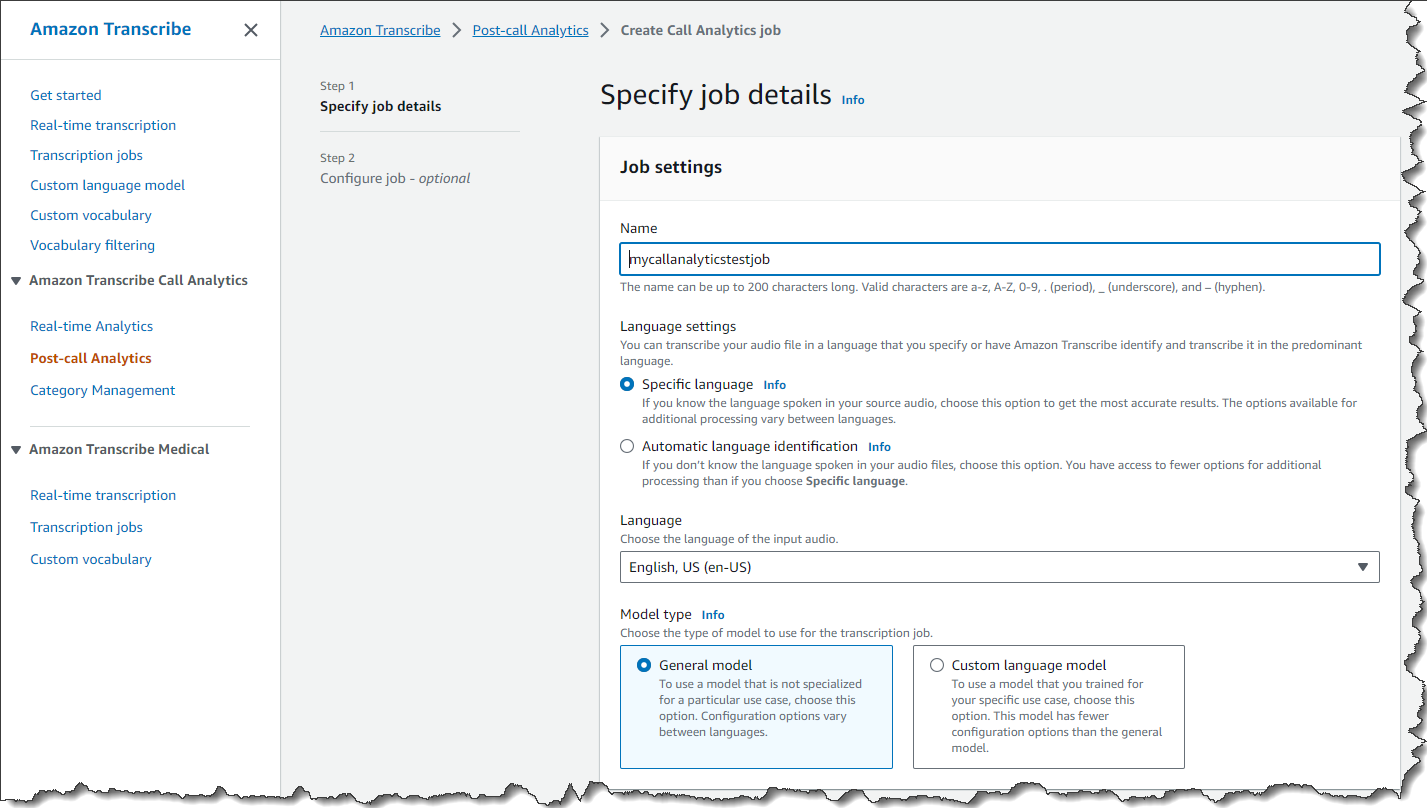This screenshot has width=1427, height=808.
Task: Choose the Custom language model radio option
Action: [x=937, y=665]
